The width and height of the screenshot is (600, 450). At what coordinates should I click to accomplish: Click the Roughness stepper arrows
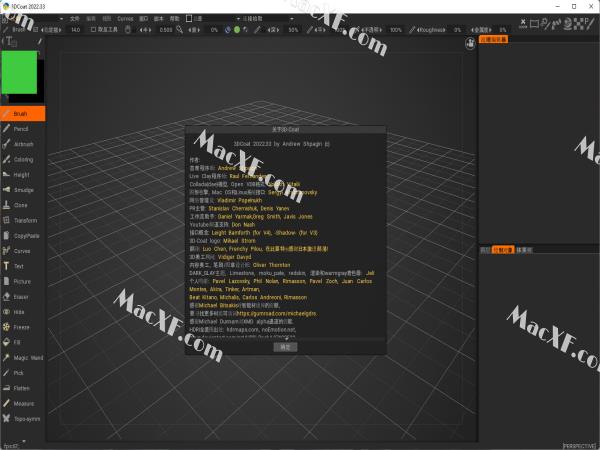click(431, 29)
